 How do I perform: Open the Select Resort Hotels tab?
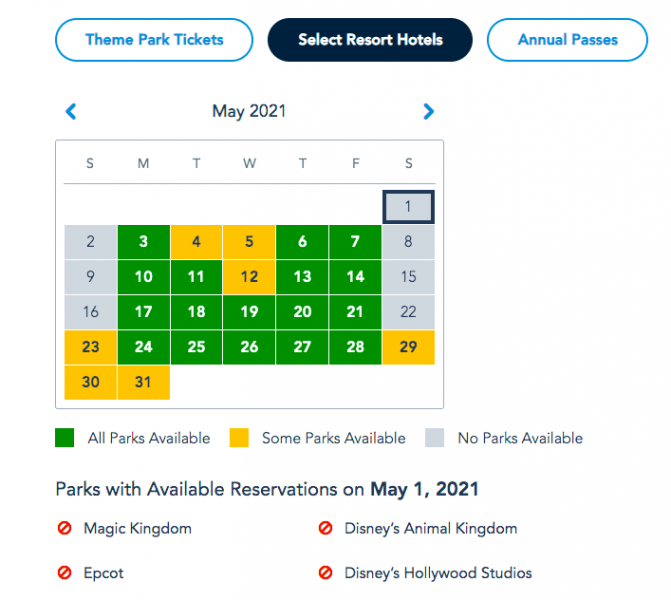[370, 40]
